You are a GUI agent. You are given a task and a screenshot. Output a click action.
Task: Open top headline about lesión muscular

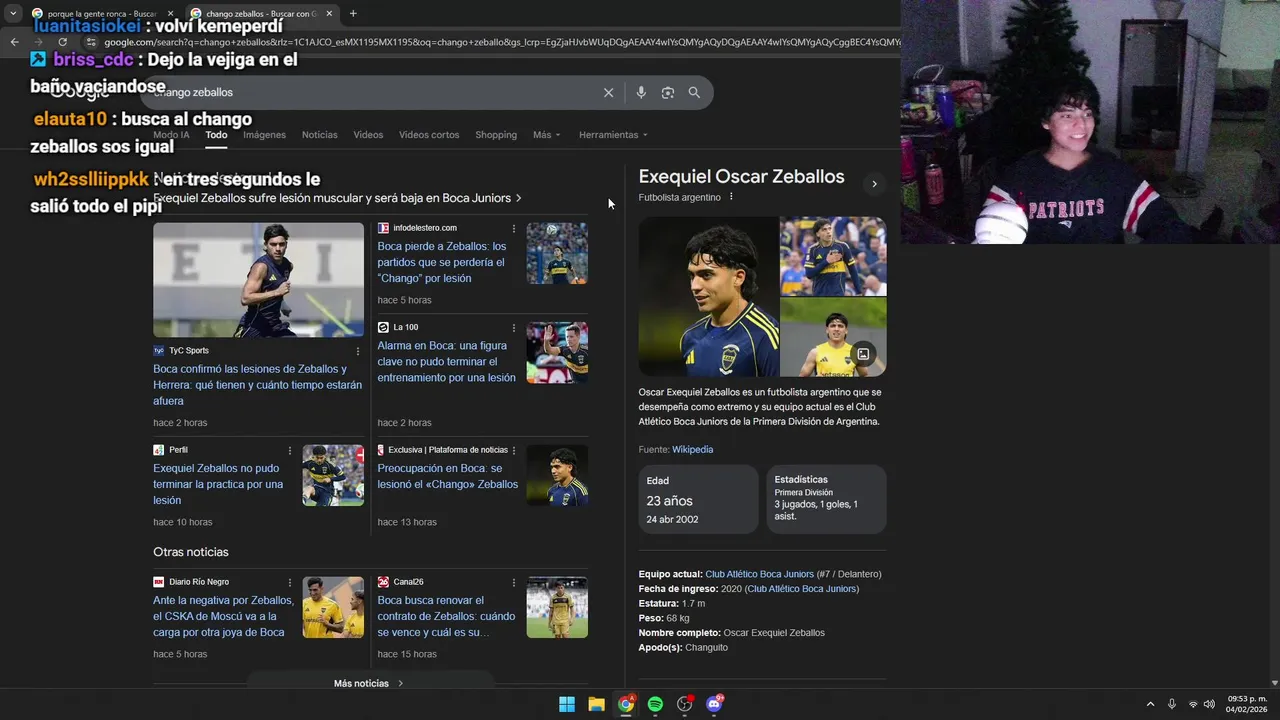(337, 198)
